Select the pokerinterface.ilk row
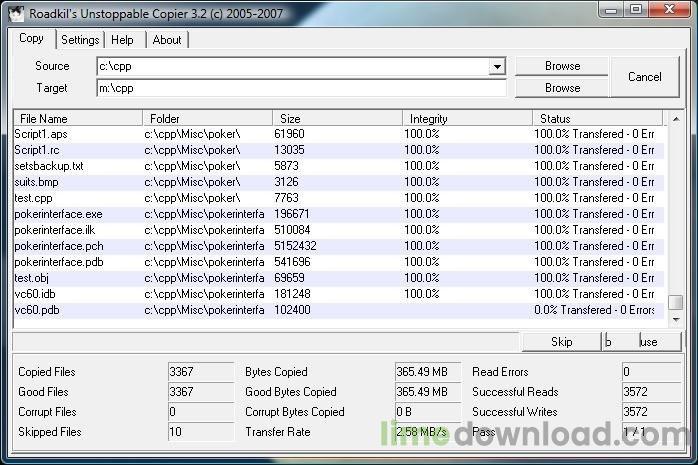 pyautogui.click(x=339, y=230)
